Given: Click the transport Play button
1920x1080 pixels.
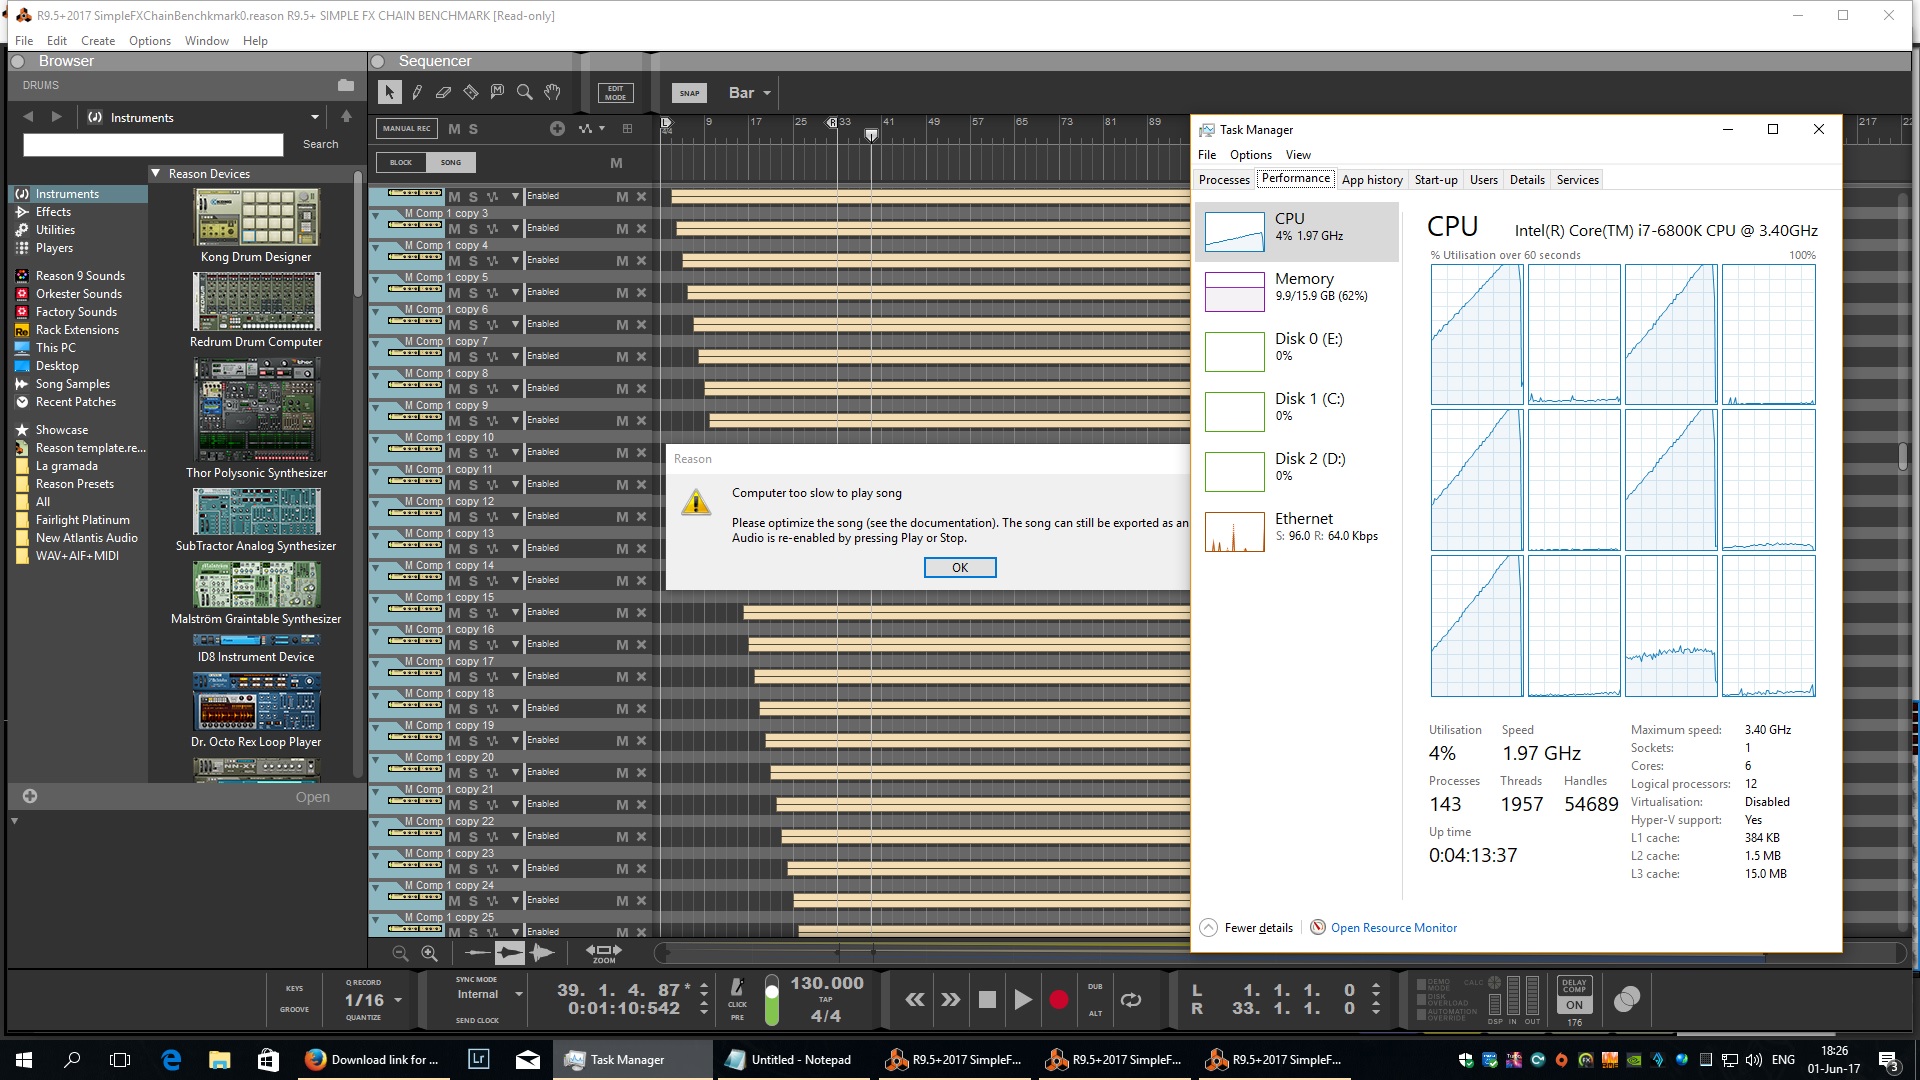Looking at the screenshot, I should point(1022,999).
